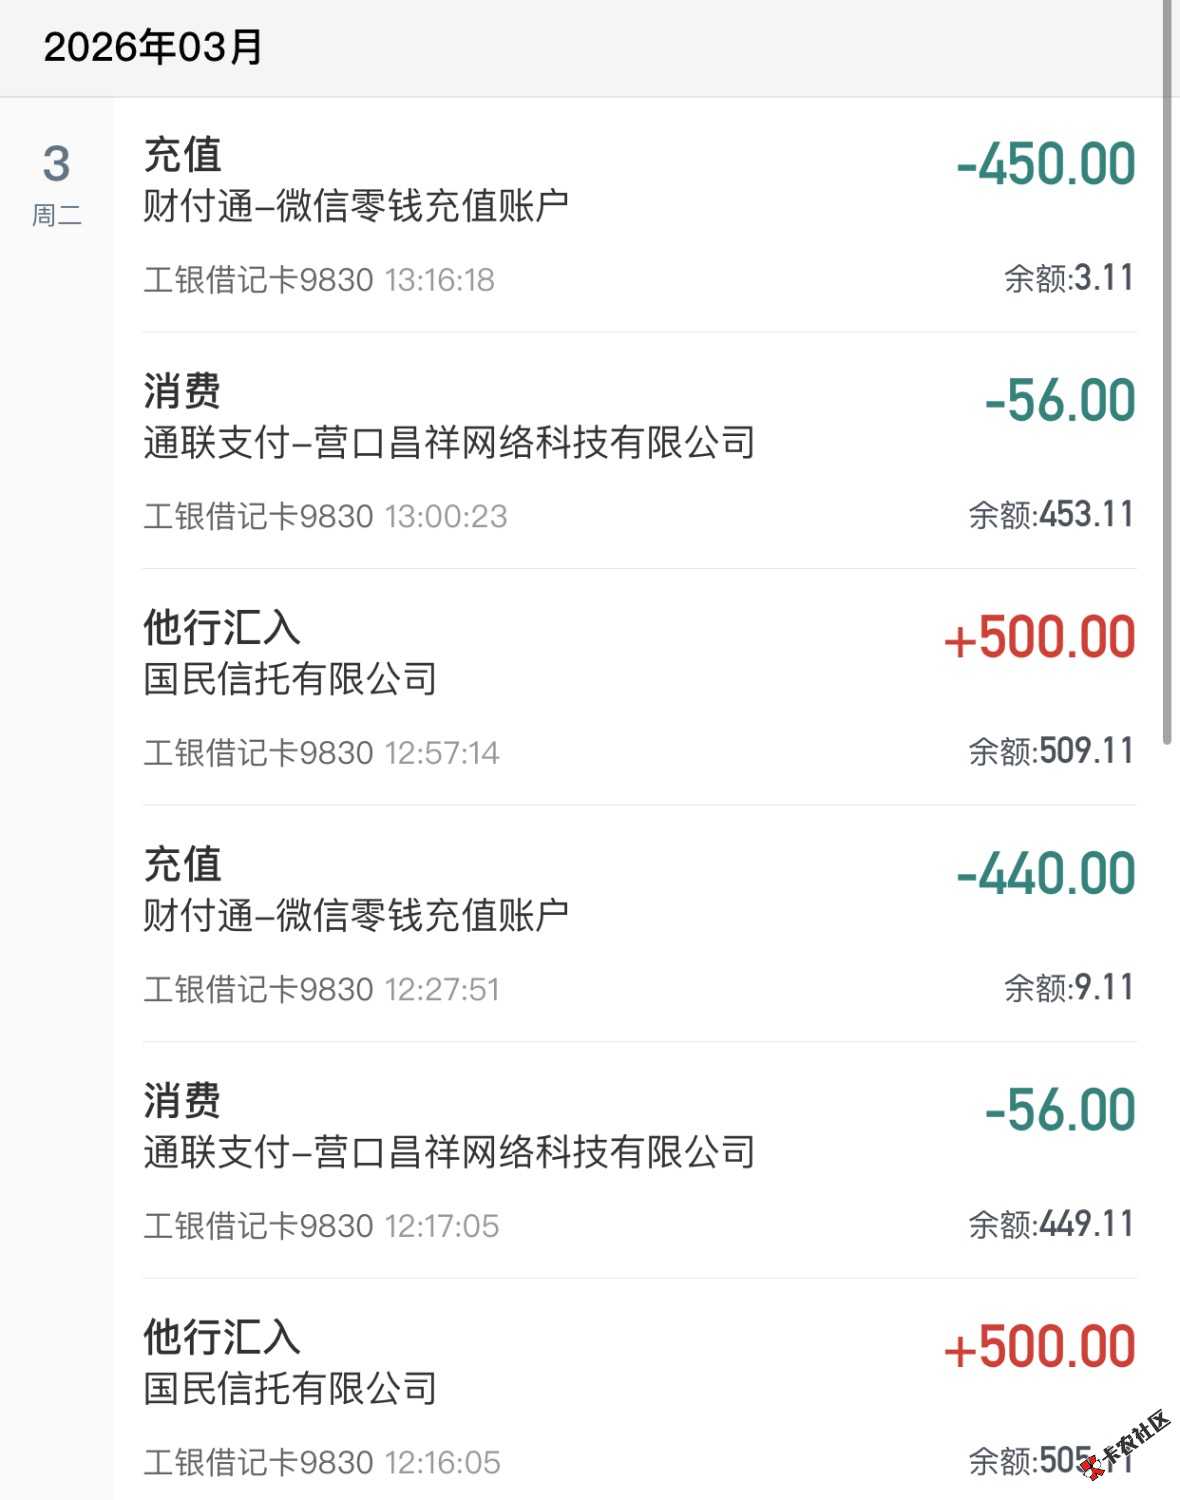Click the -440.00 amount
The image size is (1180, 1500).
(1045, 874)
